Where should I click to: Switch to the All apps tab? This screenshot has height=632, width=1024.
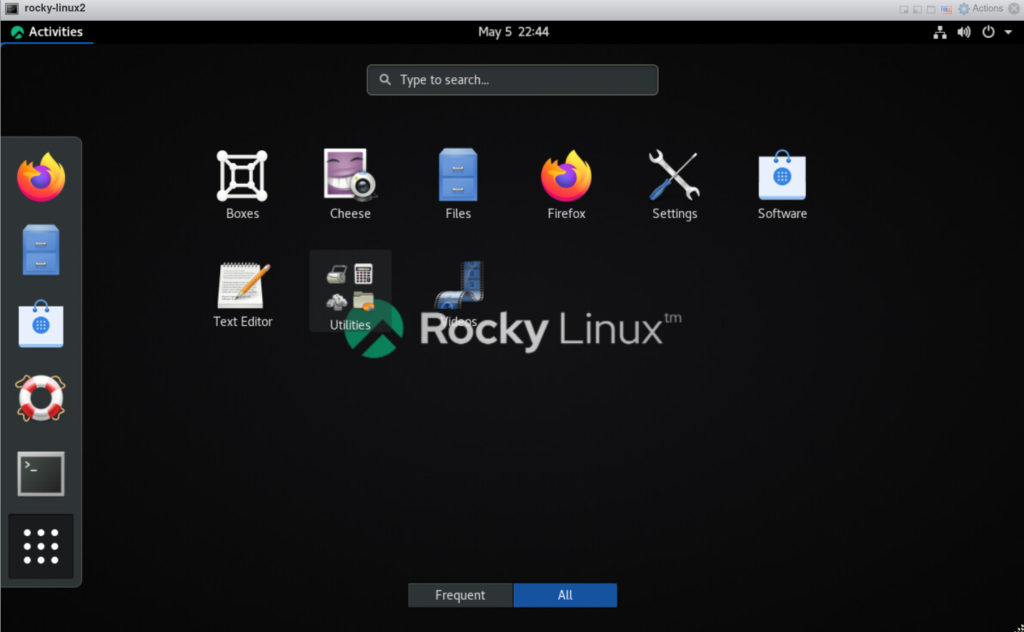tap(565, 595)
